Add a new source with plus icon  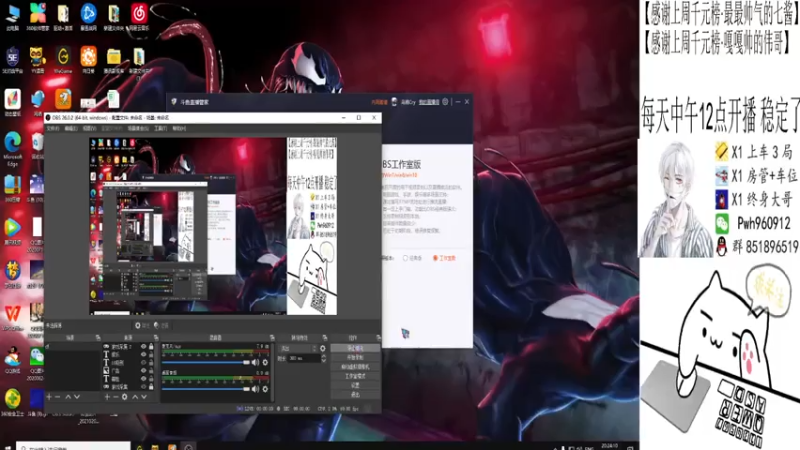(107, 396)
